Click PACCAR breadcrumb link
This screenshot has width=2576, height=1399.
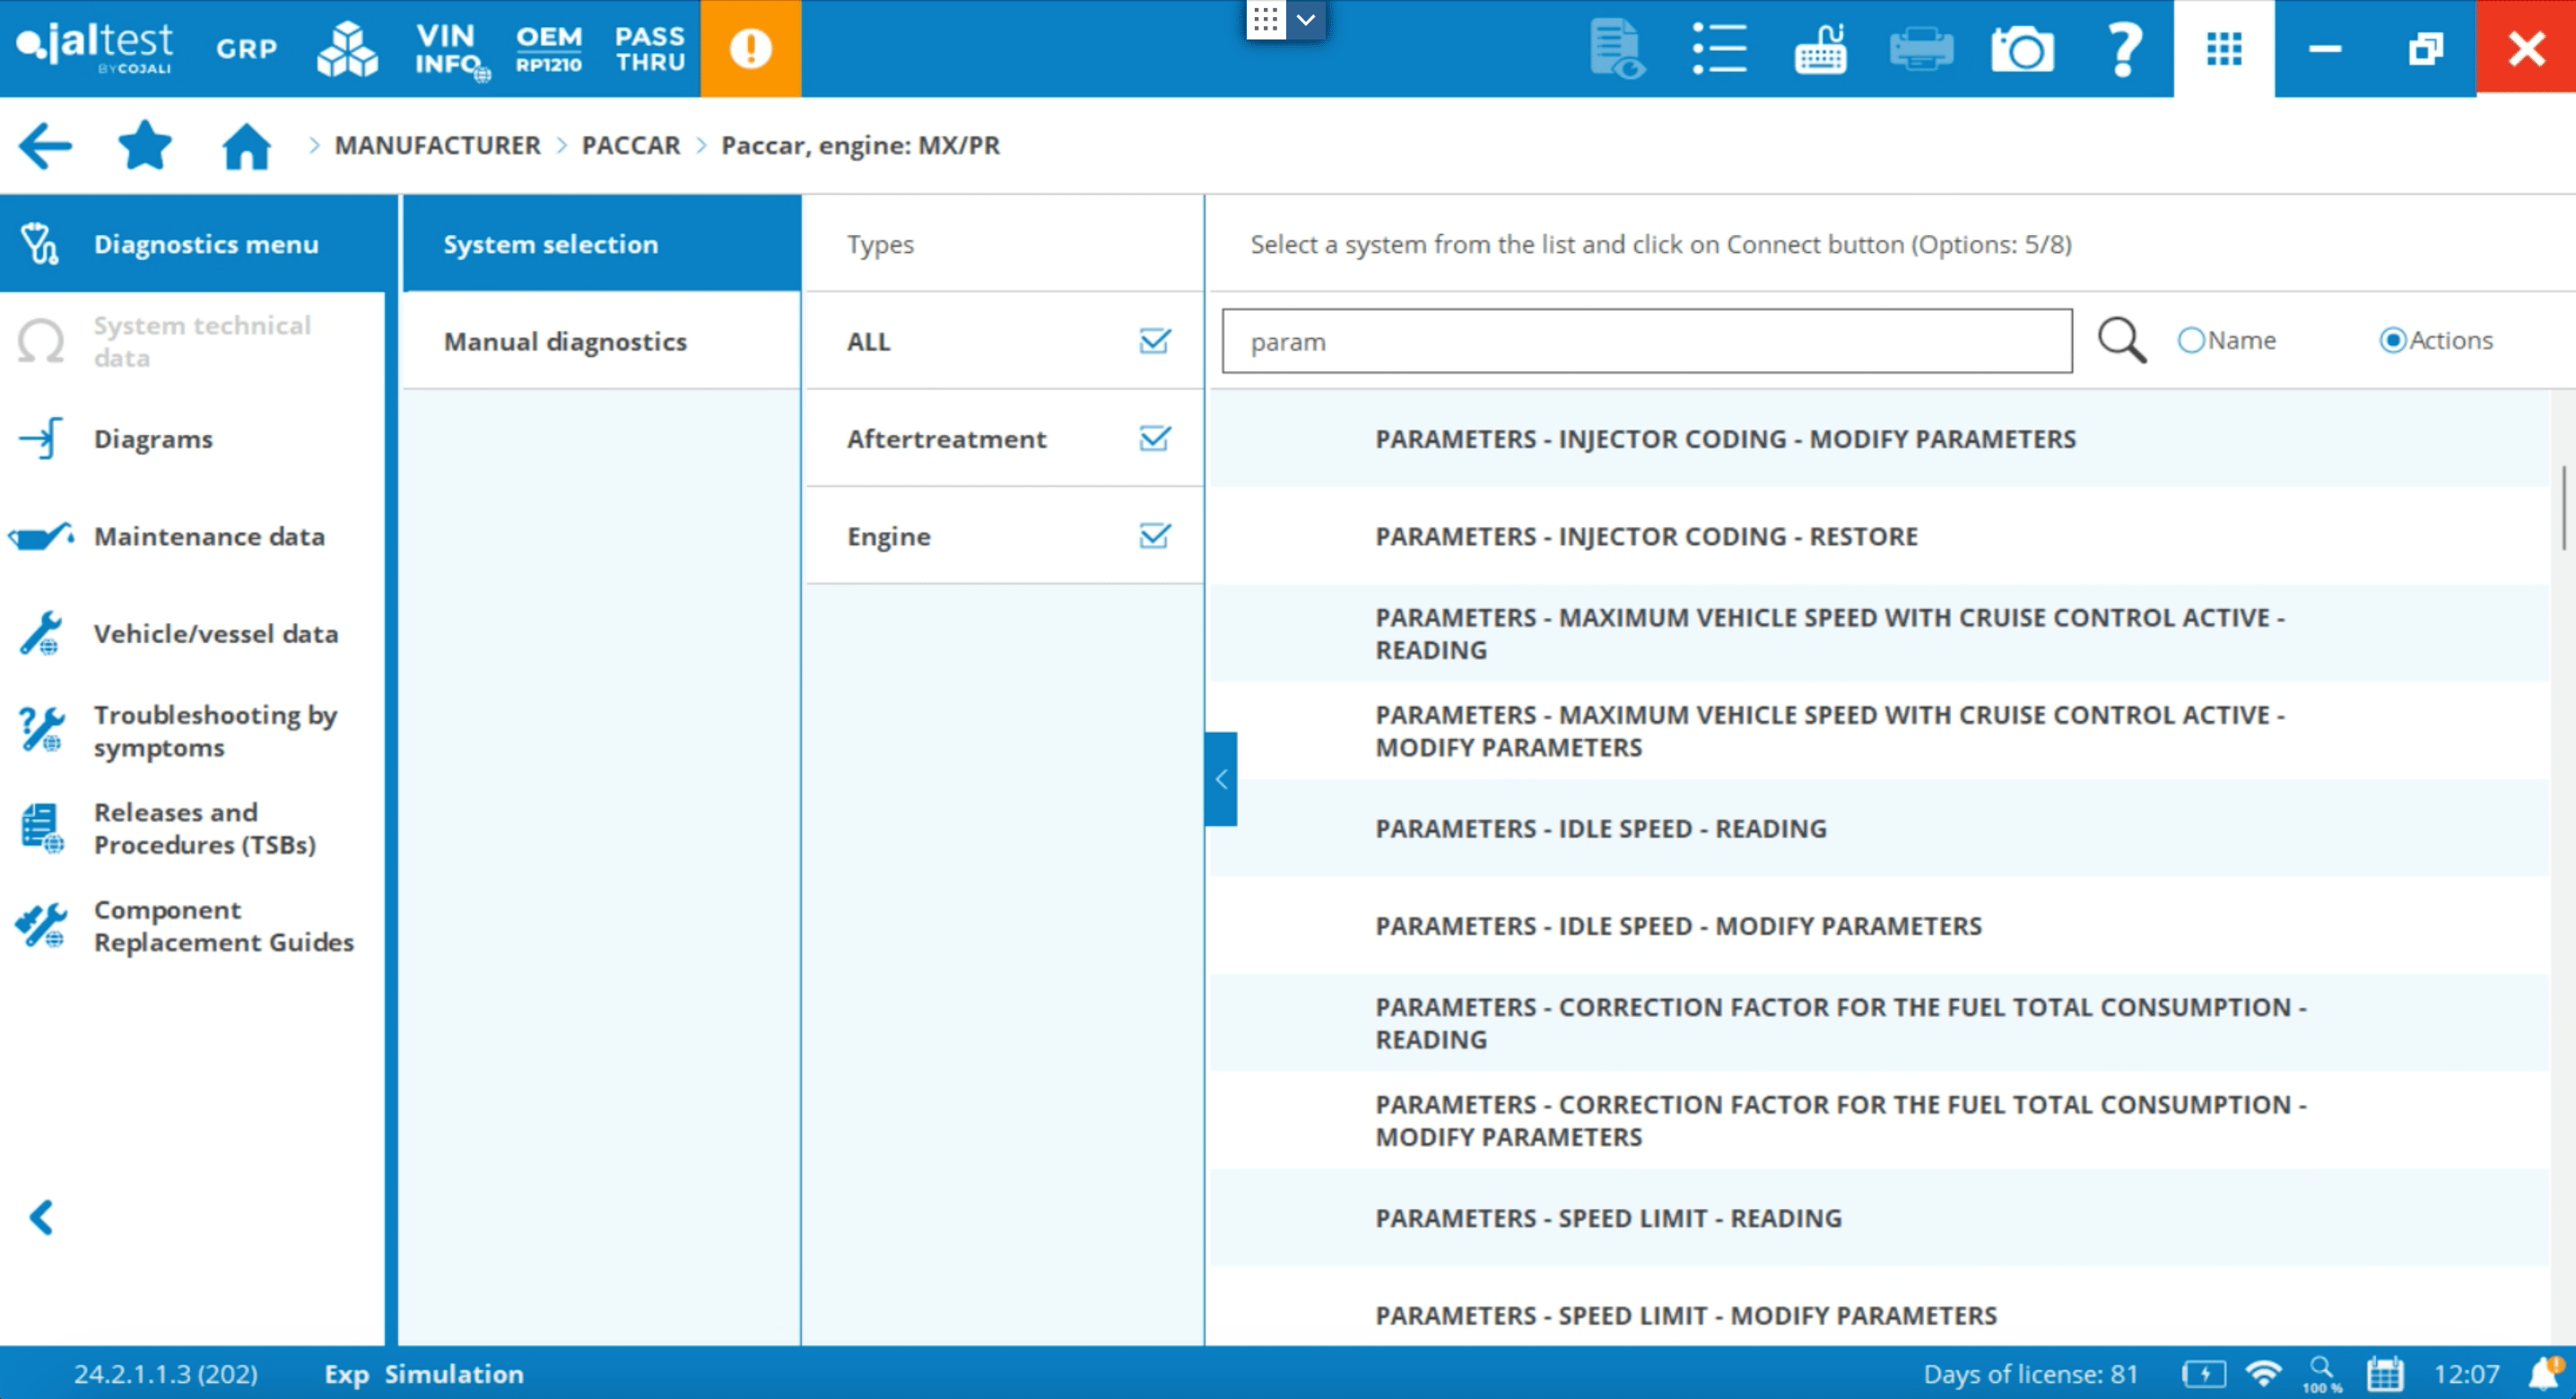630,146
